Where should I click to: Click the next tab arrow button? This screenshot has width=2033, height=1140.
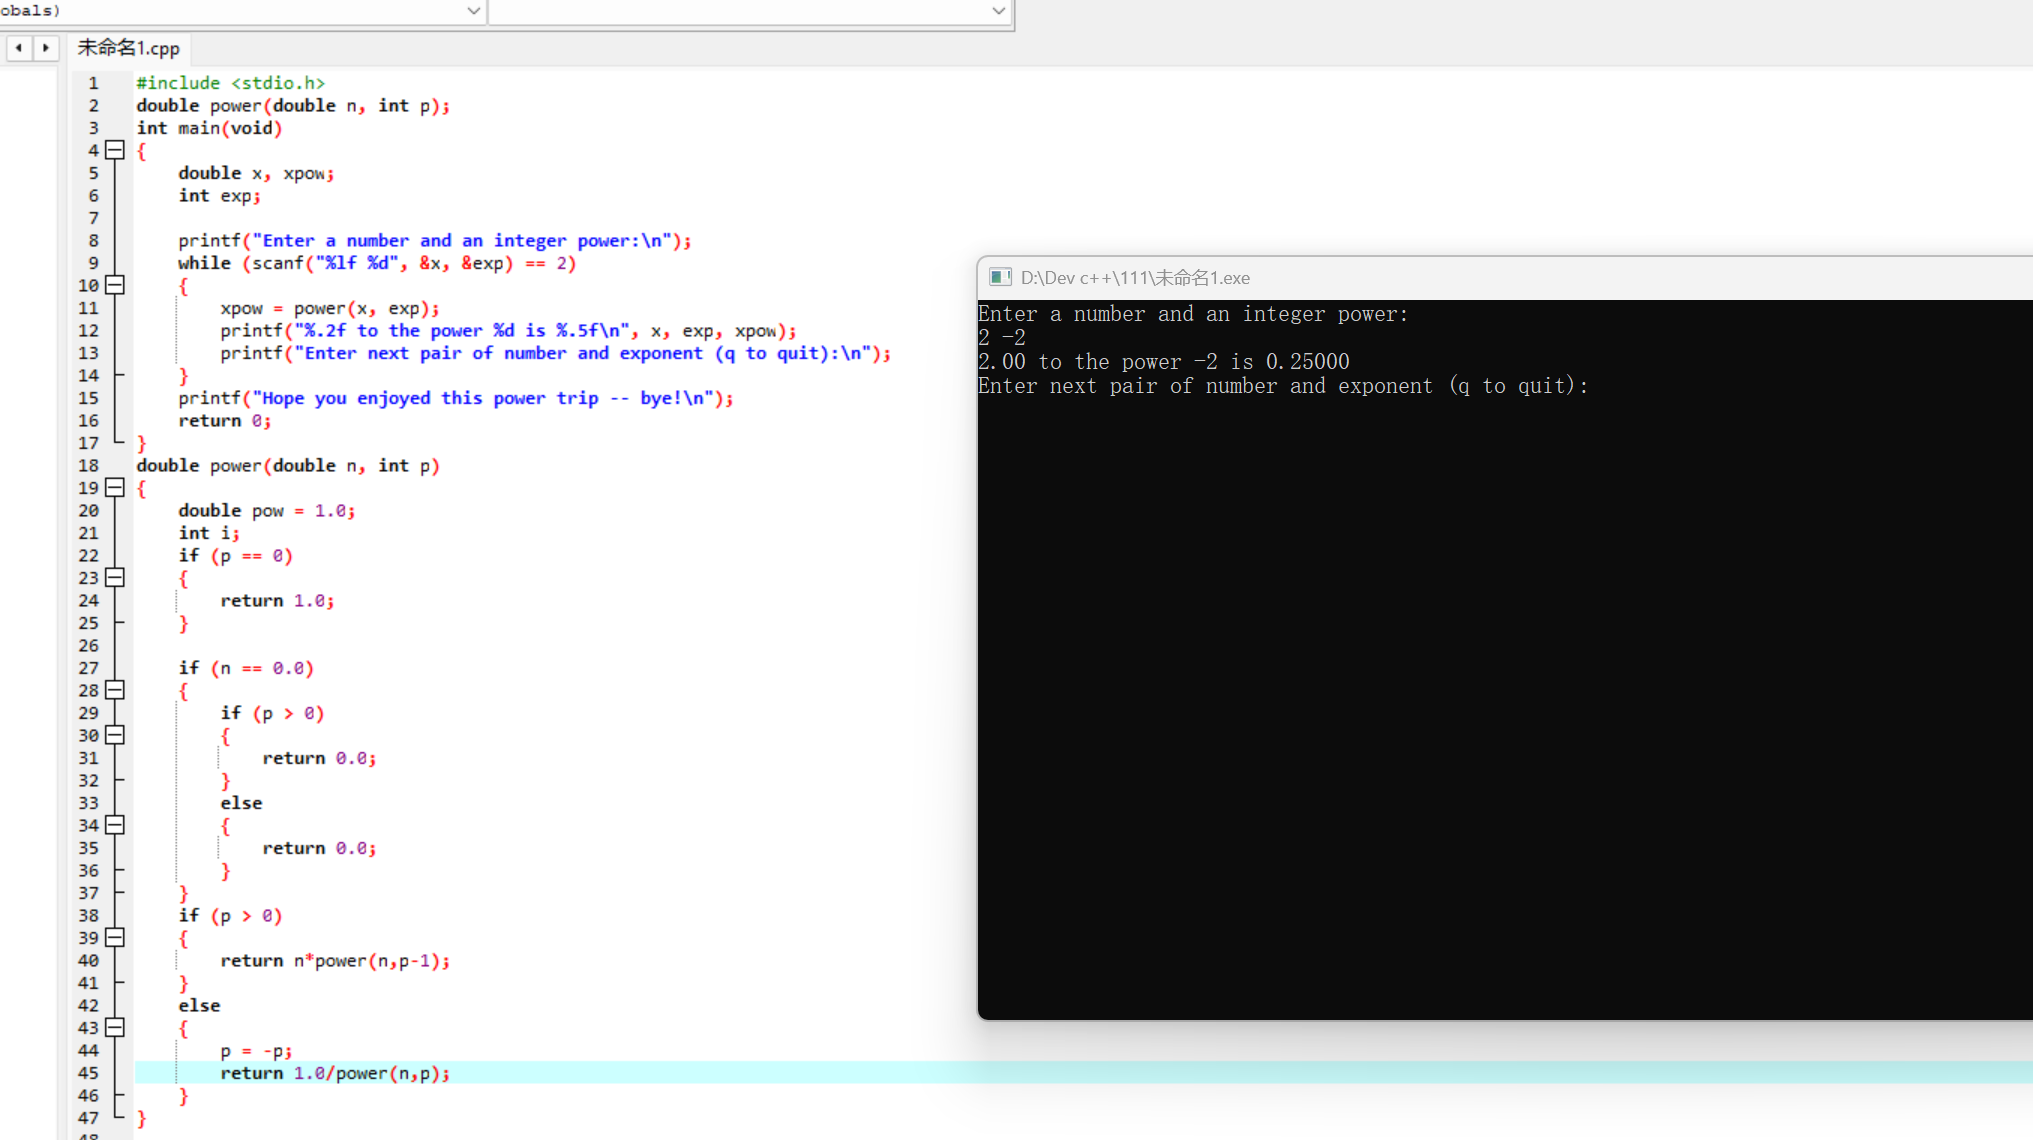point(46,48)
